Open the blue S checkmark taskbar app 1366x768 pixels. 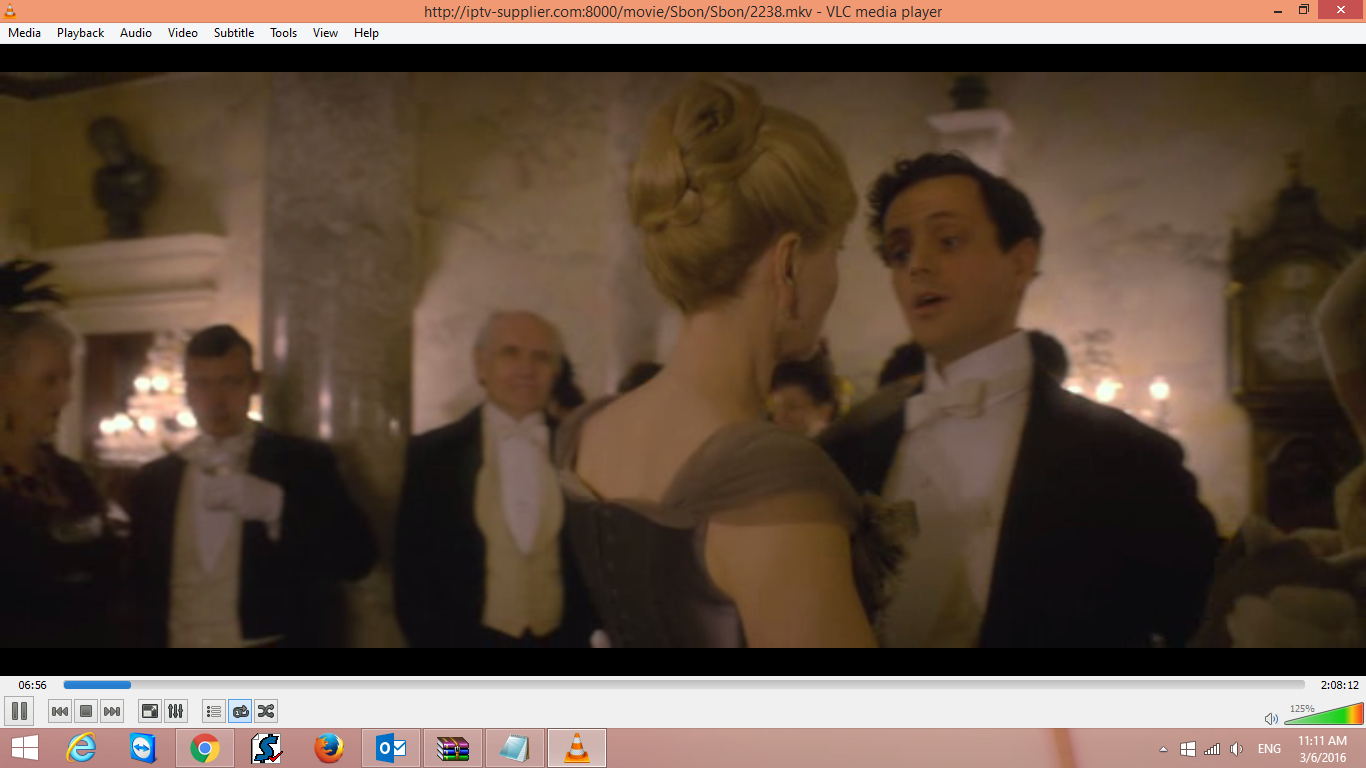pyautogui.click(x=267, y=748)
